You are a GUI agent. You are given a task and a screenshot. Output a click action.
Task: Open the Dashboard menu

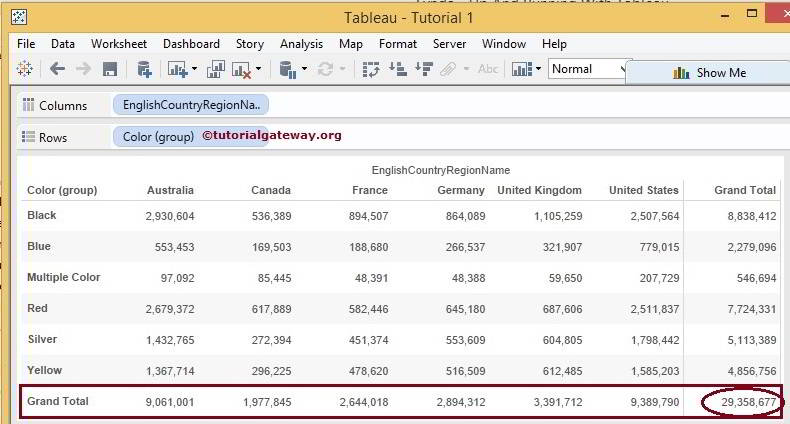click(191, 44)
